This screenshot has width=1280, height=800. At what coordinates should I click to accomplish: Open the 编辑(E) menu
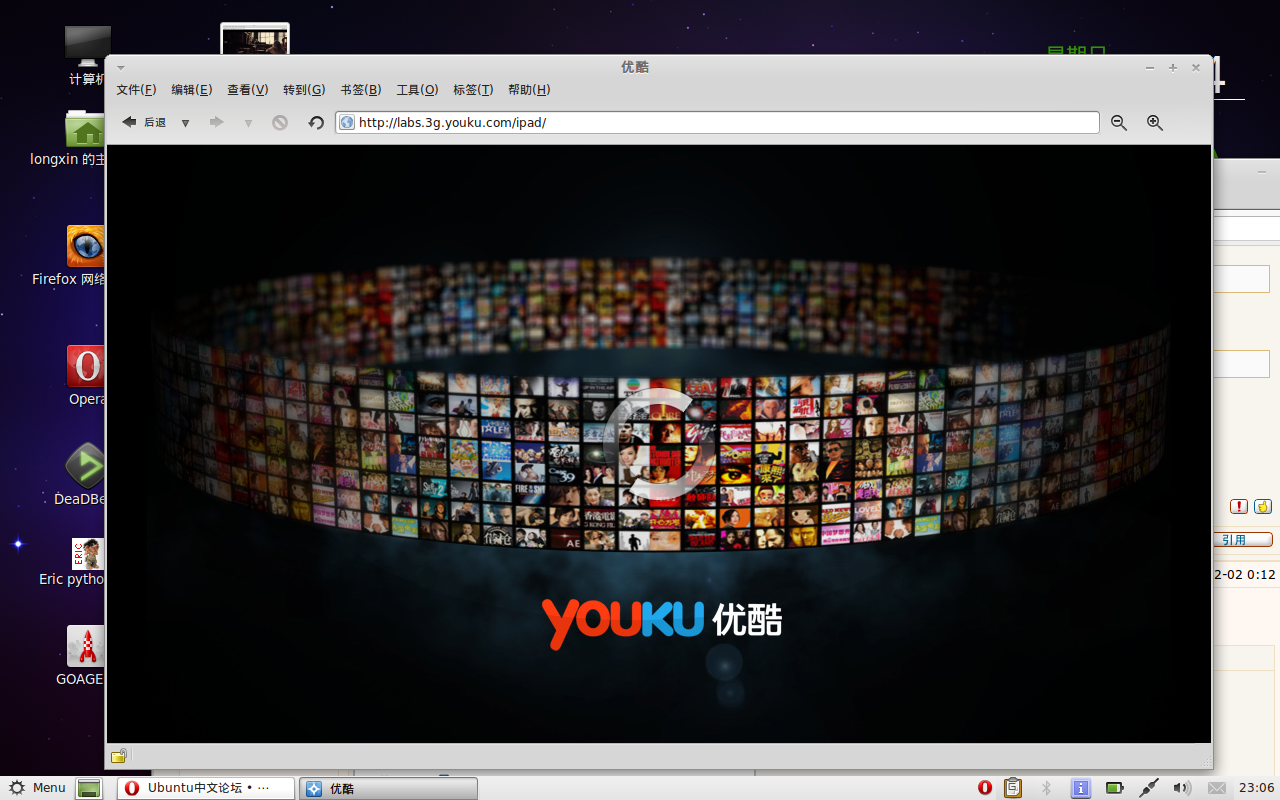click(x=191, y=90)
